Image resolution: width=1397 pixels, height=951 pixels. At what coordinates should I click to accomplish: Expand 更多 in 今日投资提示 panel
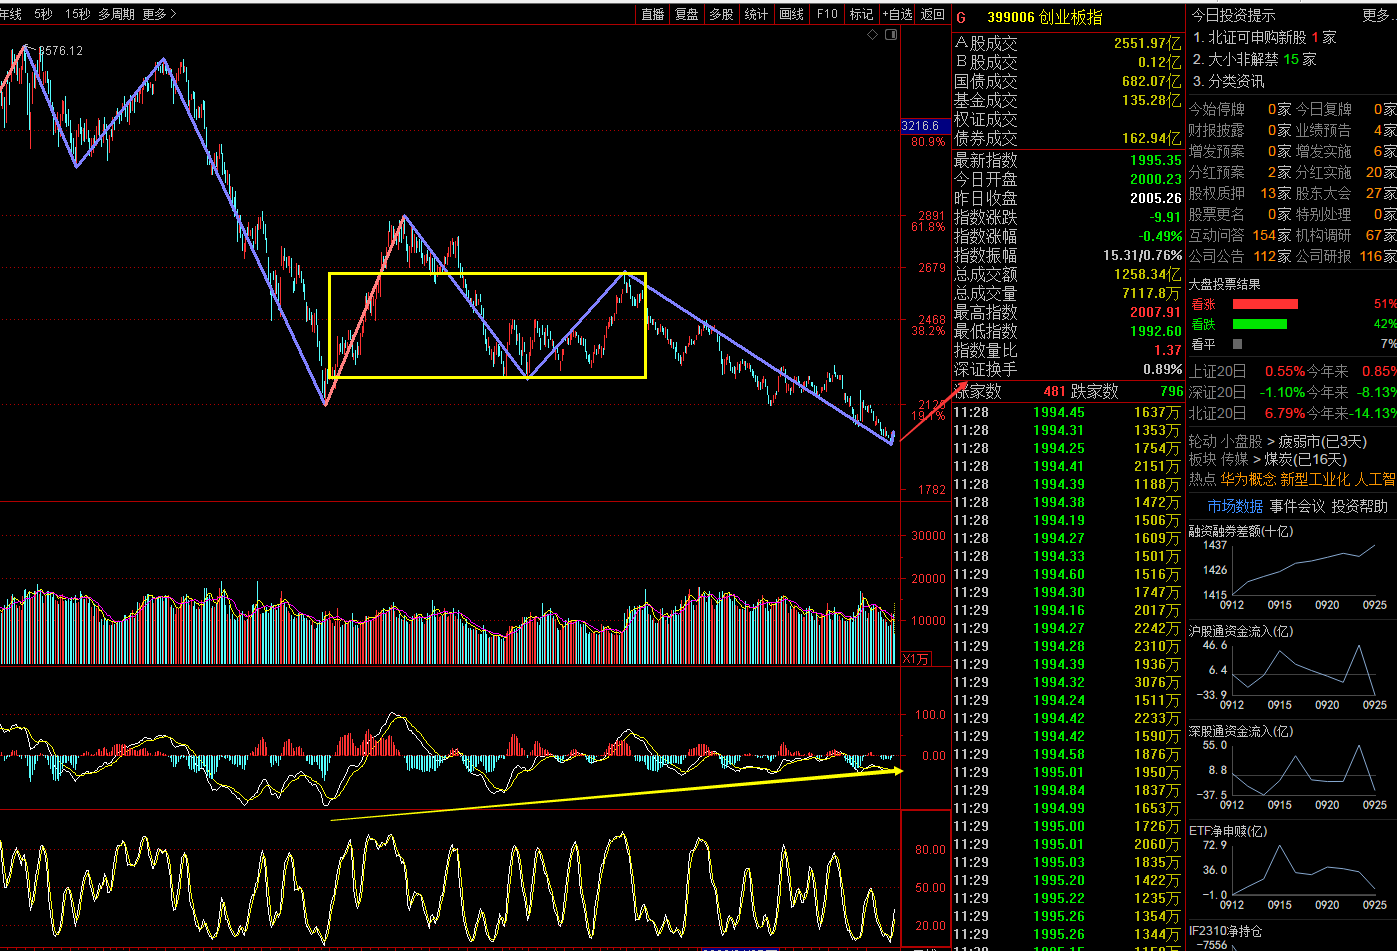point(1377,15)
